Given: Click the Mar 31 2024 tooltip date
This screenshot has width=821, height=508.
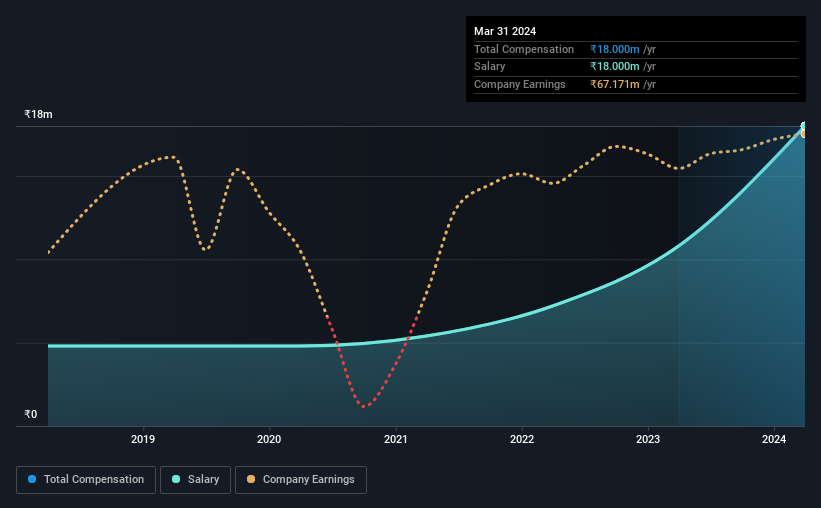Looking at the screenshot, I should click(505, 31).
